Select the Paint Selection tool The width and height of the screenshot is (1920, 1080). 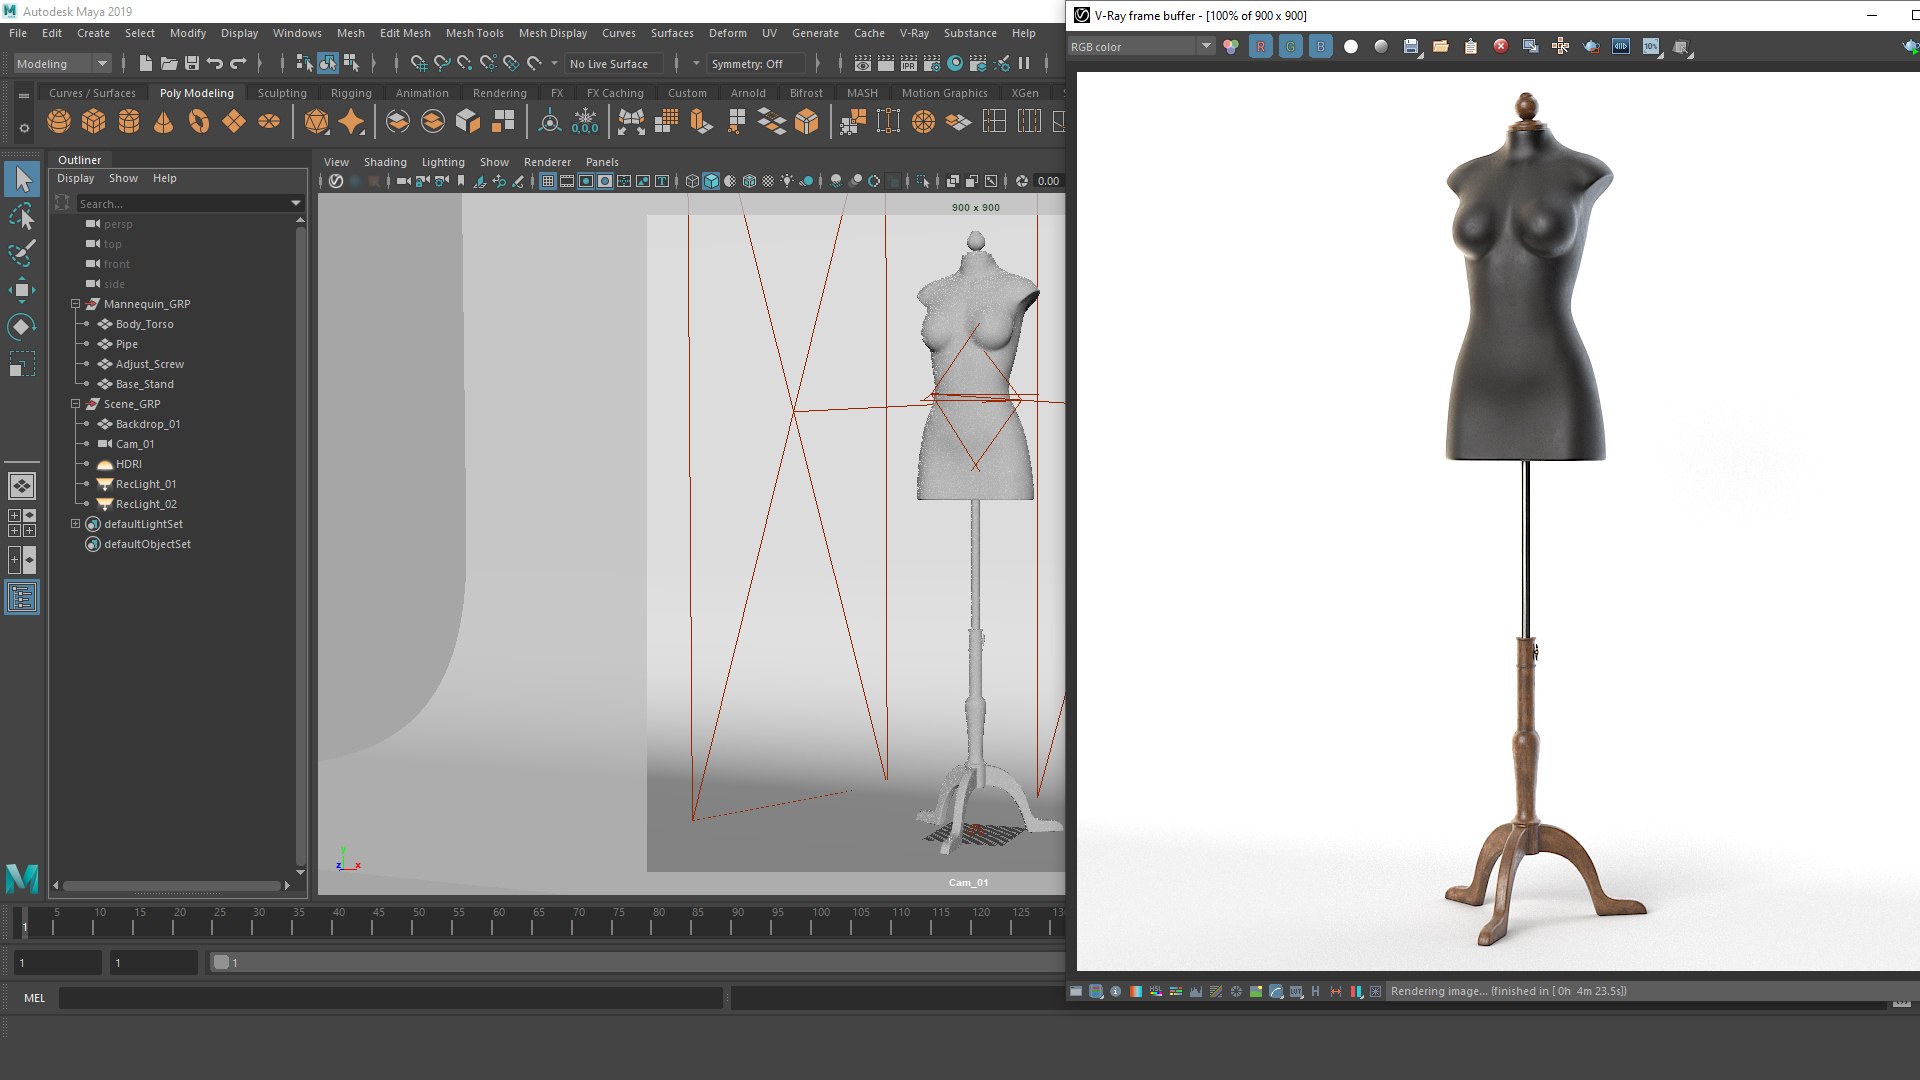click(x=22, y=253)
